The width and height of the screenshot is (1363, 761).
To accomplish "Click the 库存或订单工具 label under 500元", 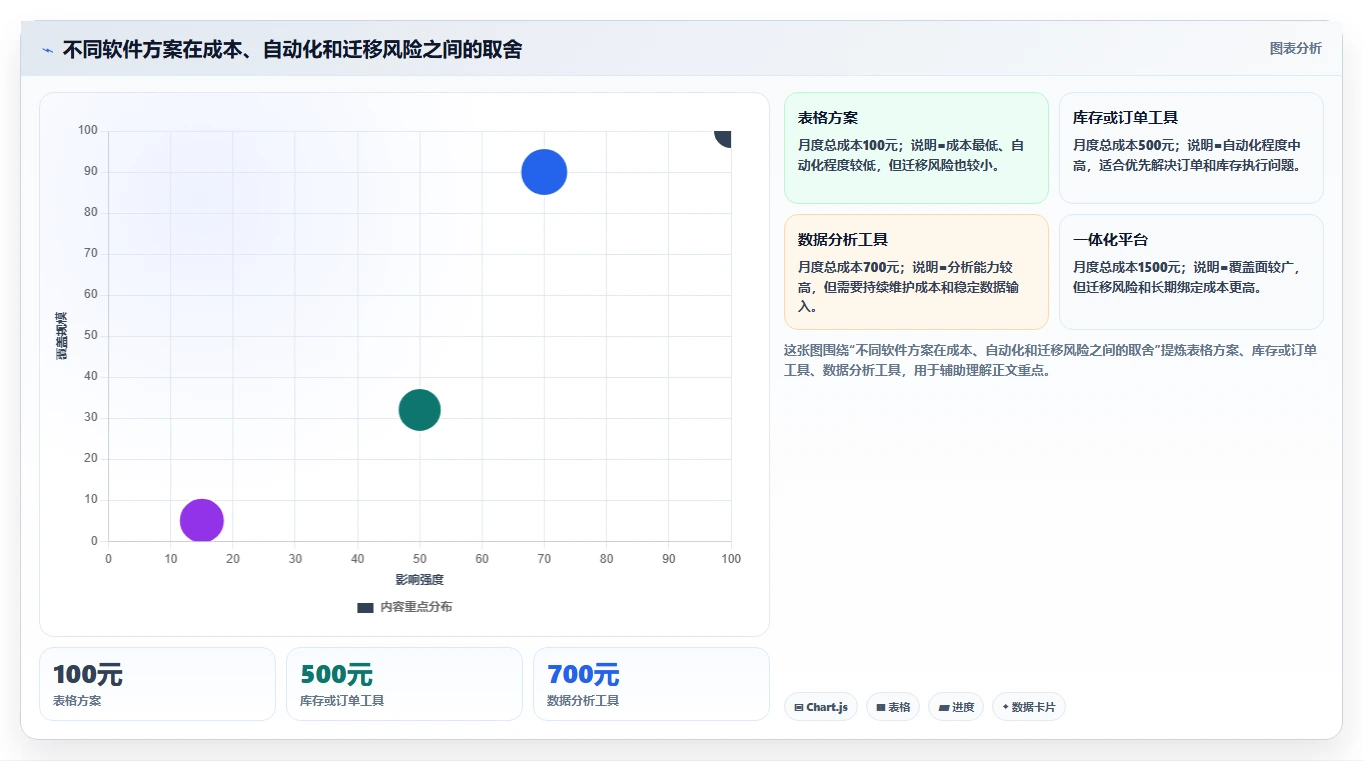I will [x=342, y=701].
